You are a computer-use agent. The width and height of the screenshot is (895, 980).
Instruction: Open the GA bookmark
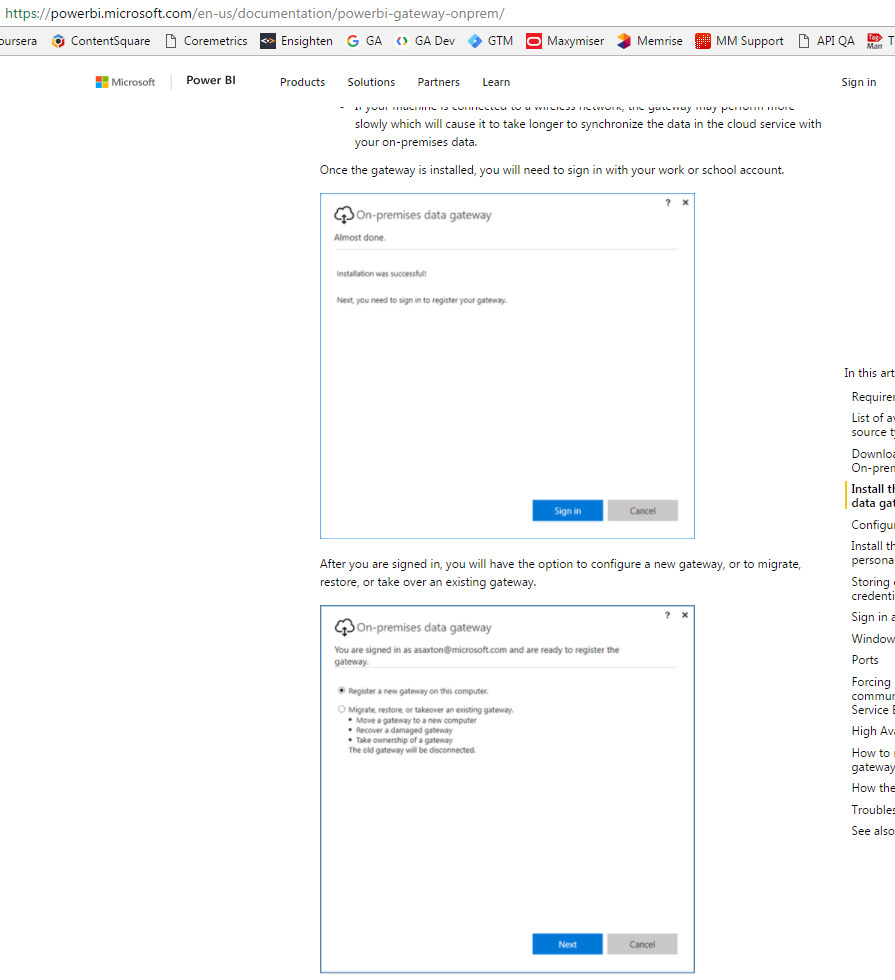coord(364,41)
